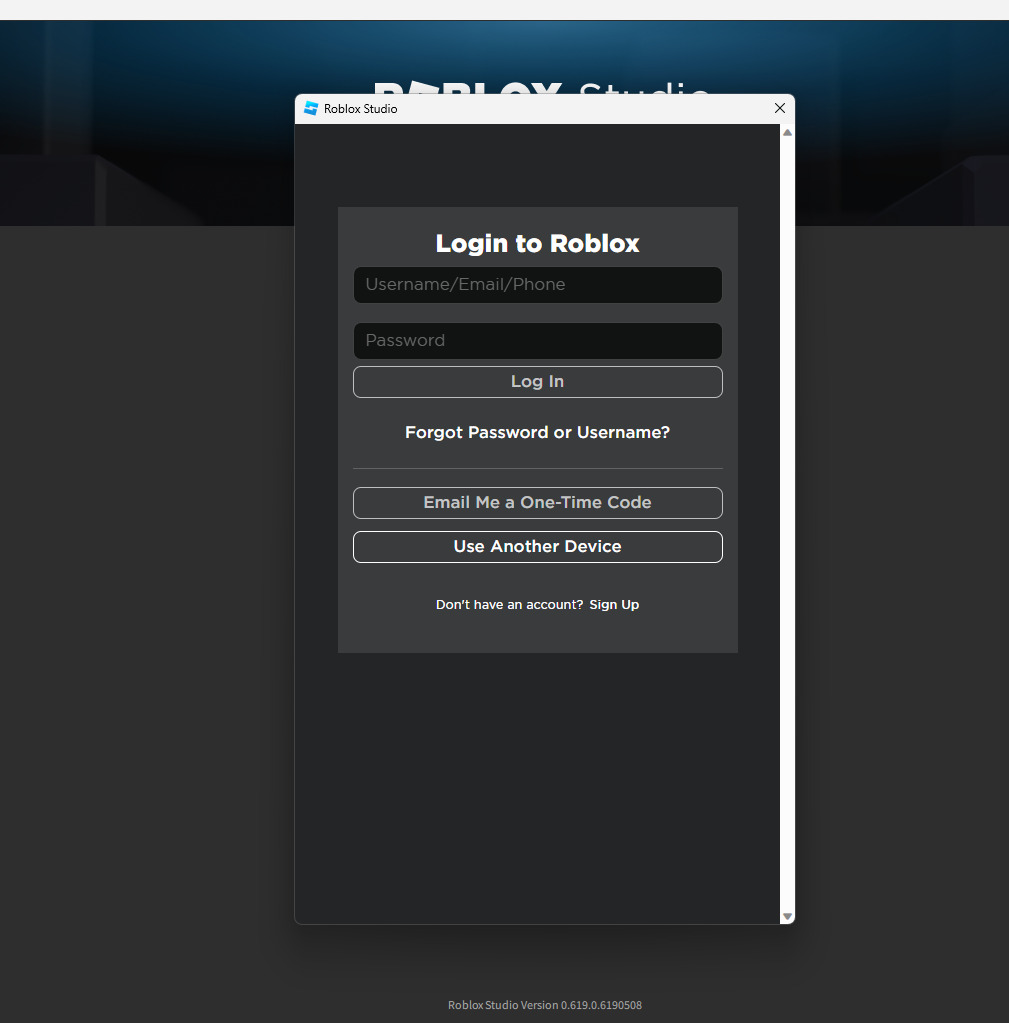Click the Don't have an account text
1009x1023 pixels.
508,604
